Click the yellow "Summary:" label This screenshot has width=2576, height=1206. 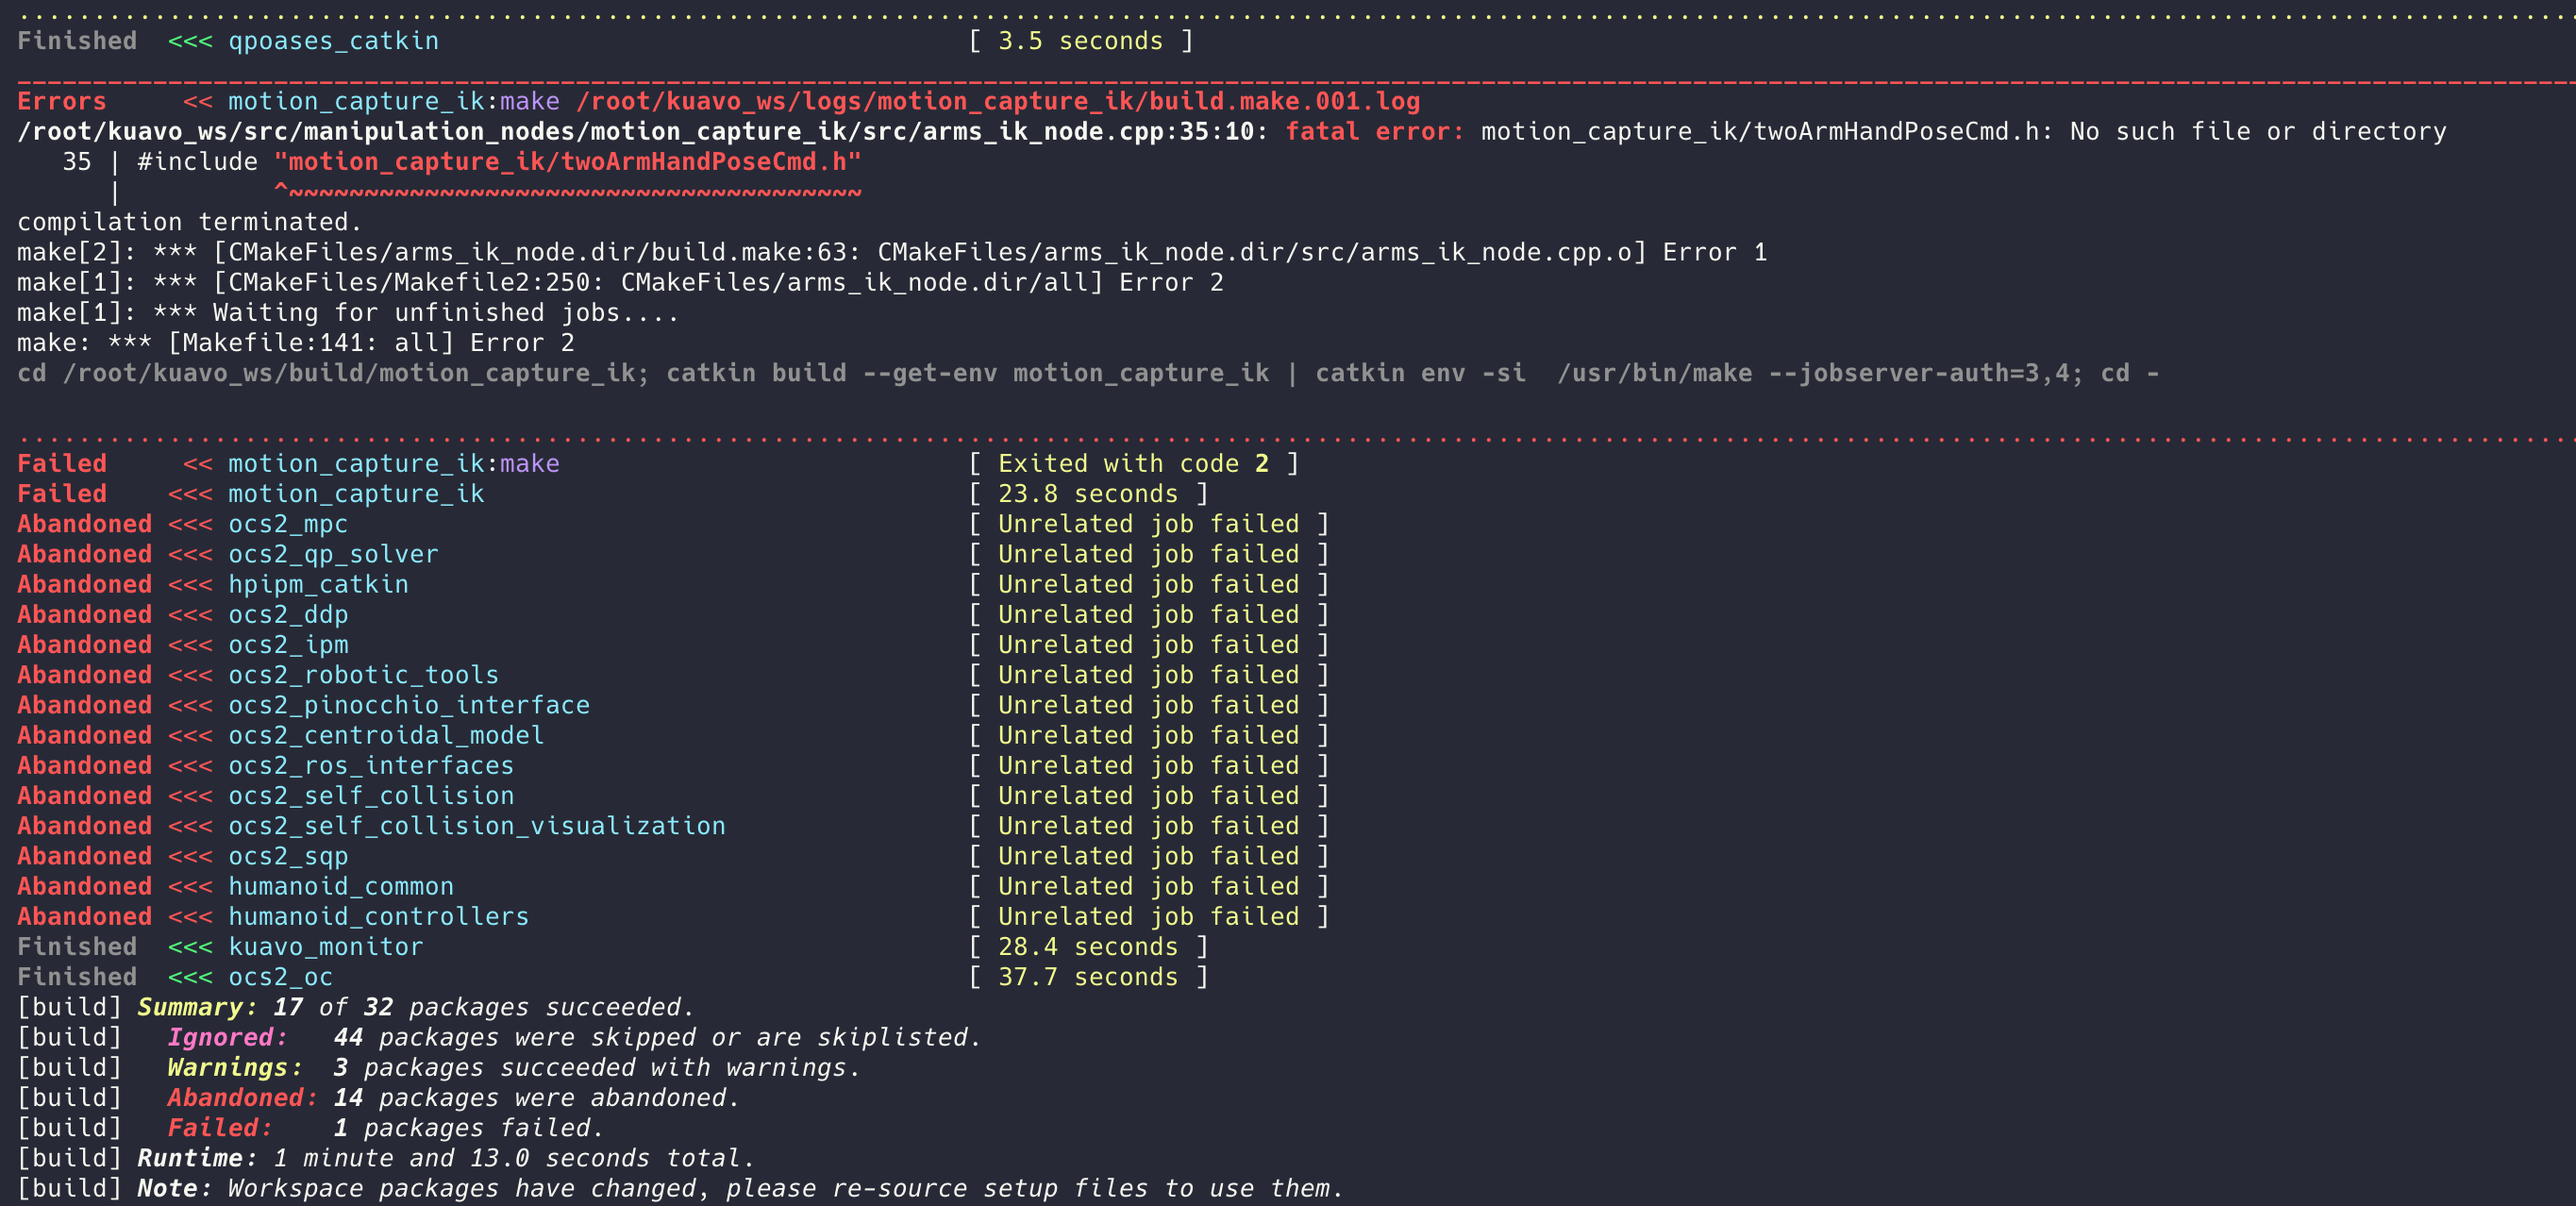(x=197, y=1007)
